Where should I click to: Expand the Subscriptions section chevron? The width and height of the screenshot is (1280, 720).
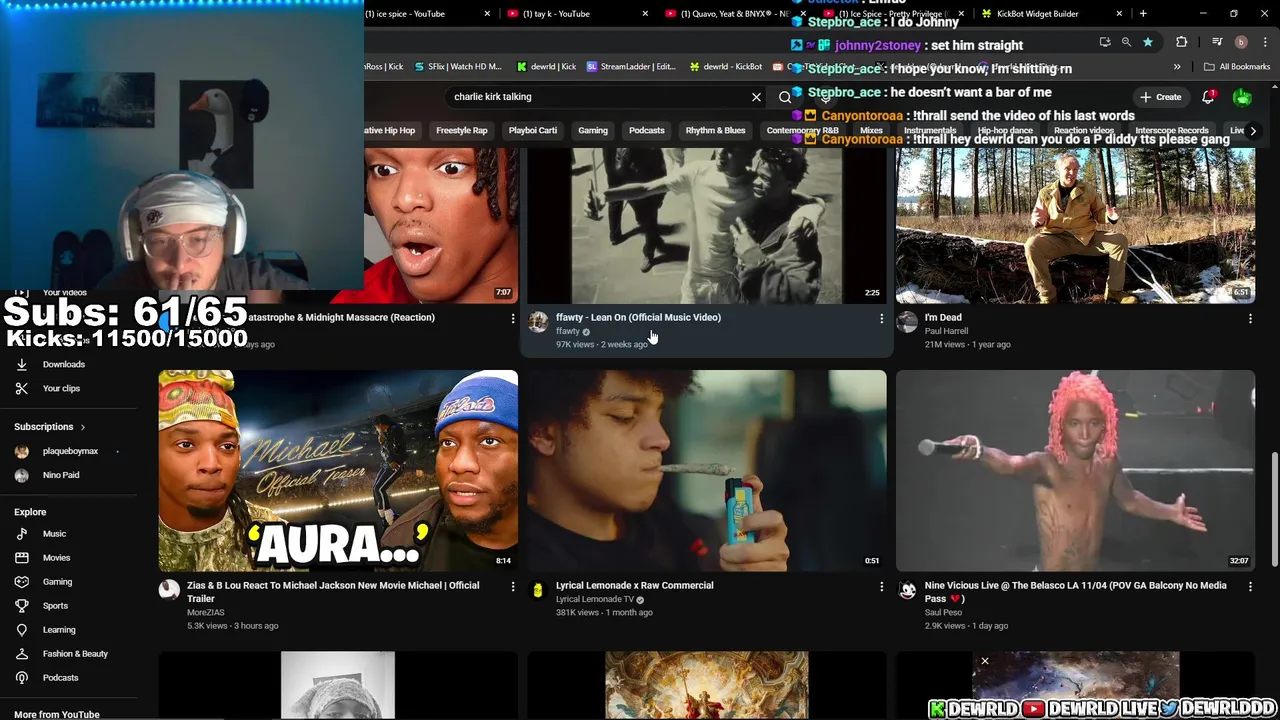82,427
